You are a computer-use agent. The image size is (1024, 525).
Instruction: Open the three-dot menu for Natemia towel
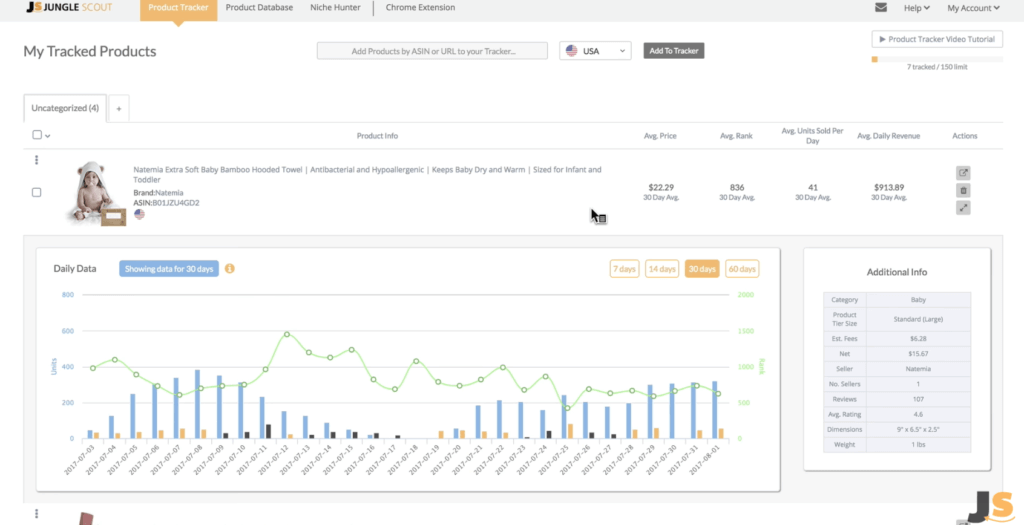(x=37, y=160)
